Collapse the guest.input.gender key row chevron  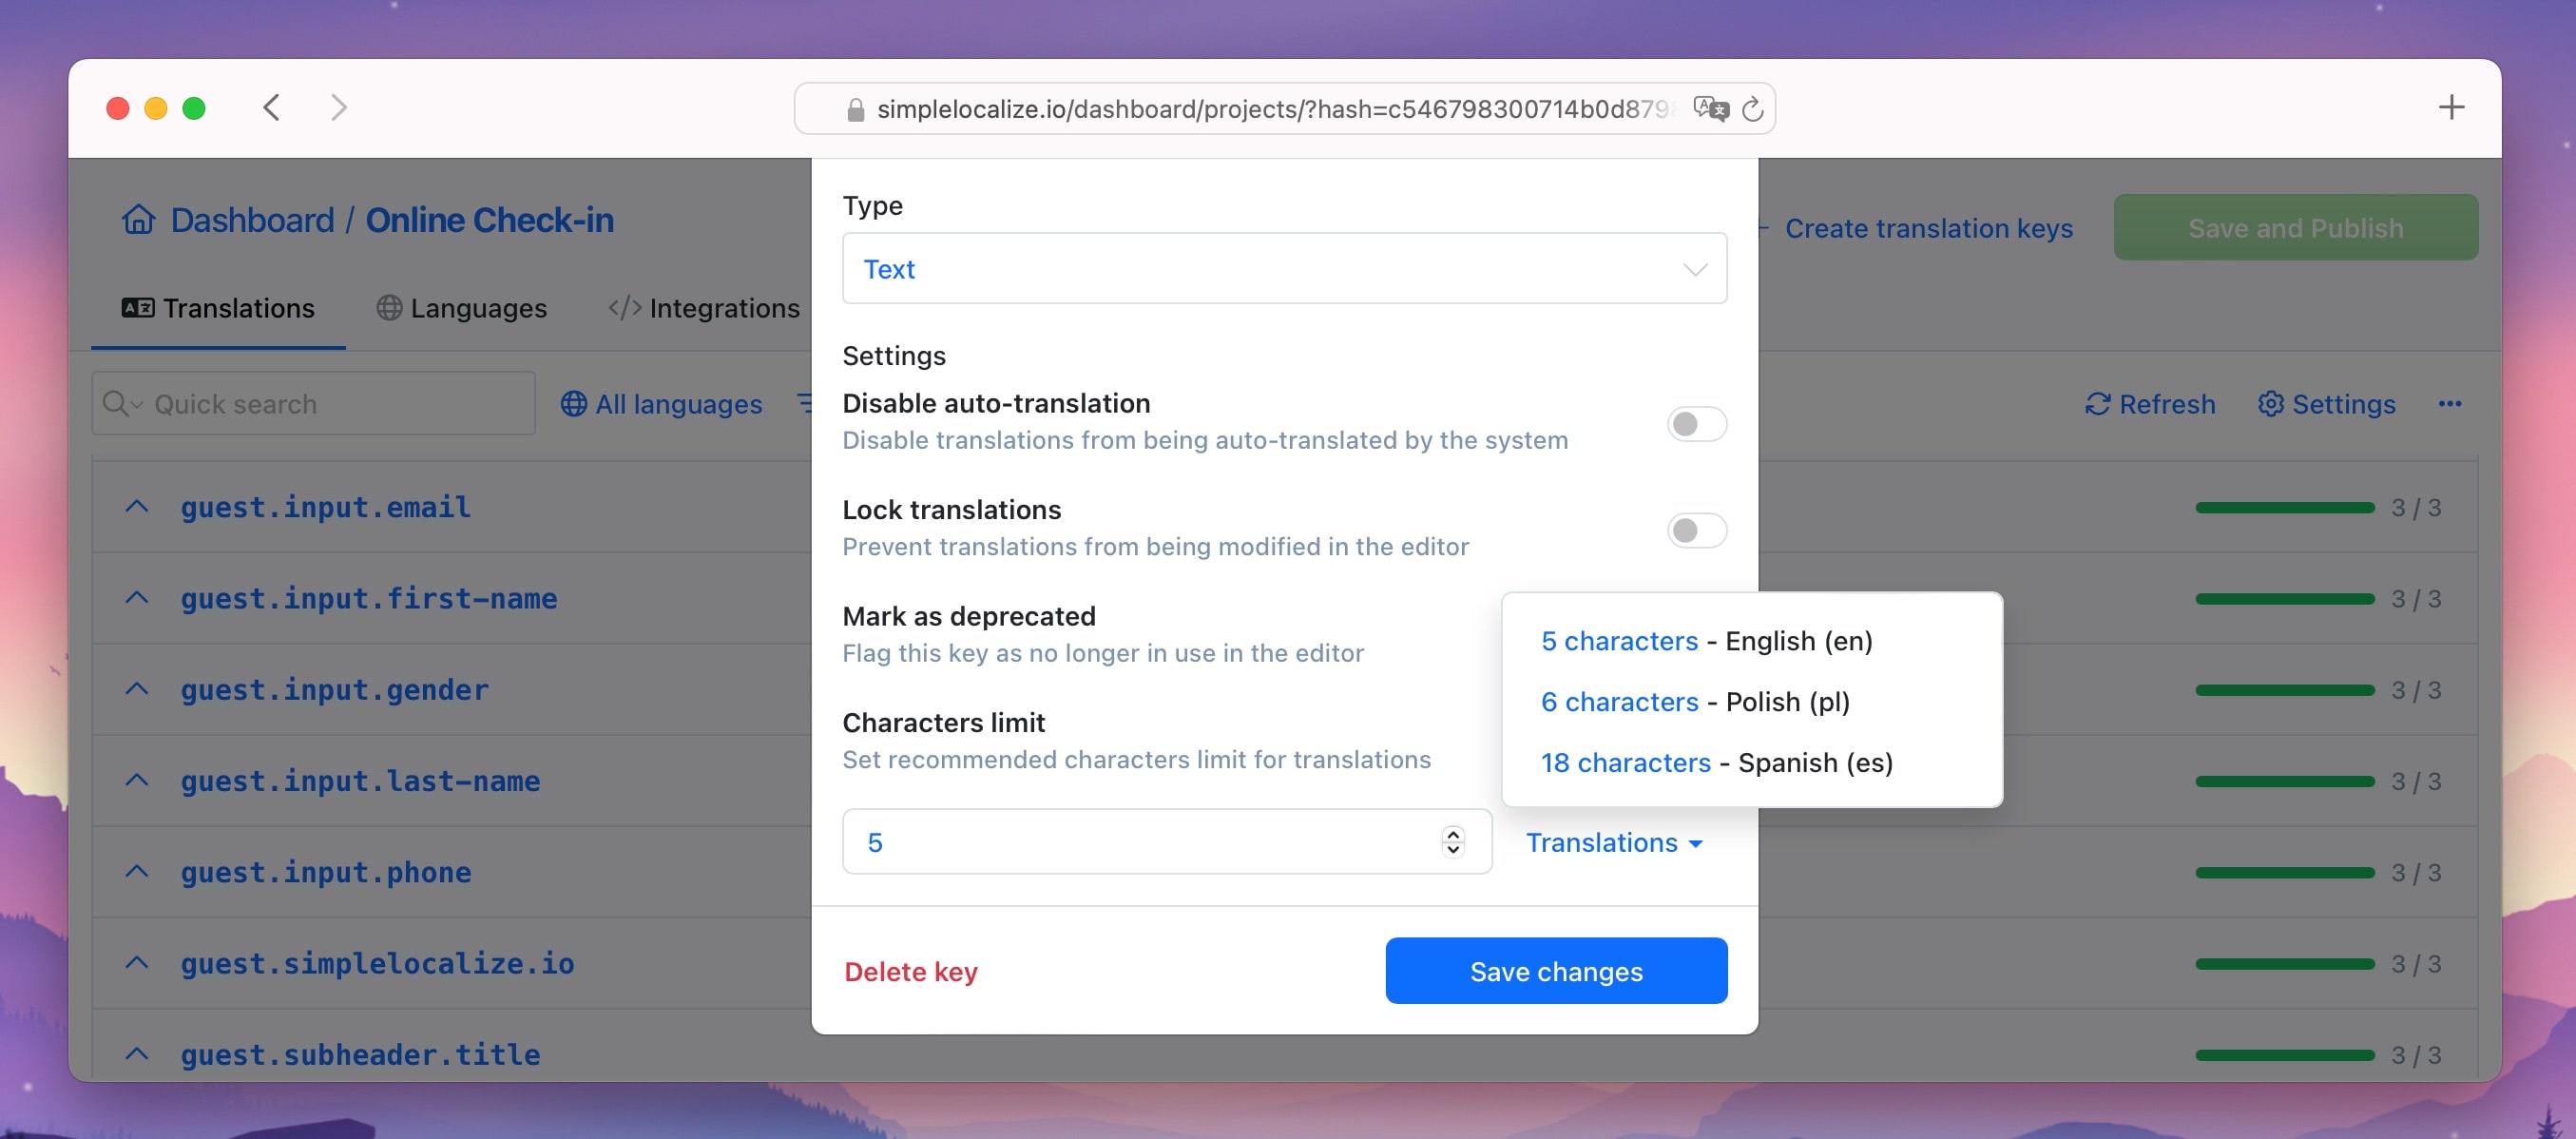point(137,689)
